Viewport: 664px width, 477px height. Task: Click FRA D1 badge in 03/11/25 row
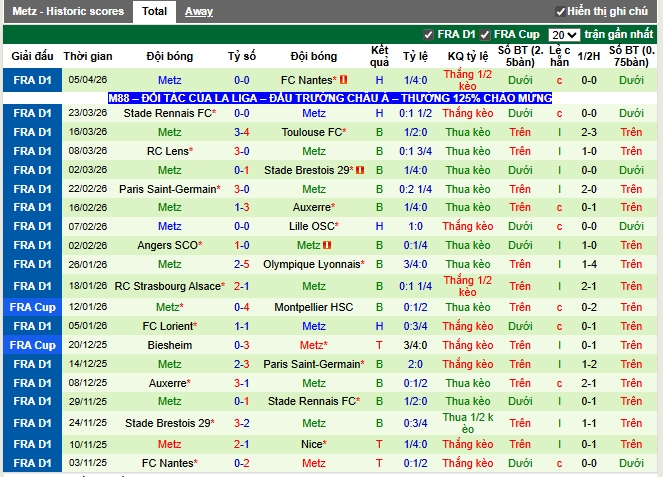[31, 463]
